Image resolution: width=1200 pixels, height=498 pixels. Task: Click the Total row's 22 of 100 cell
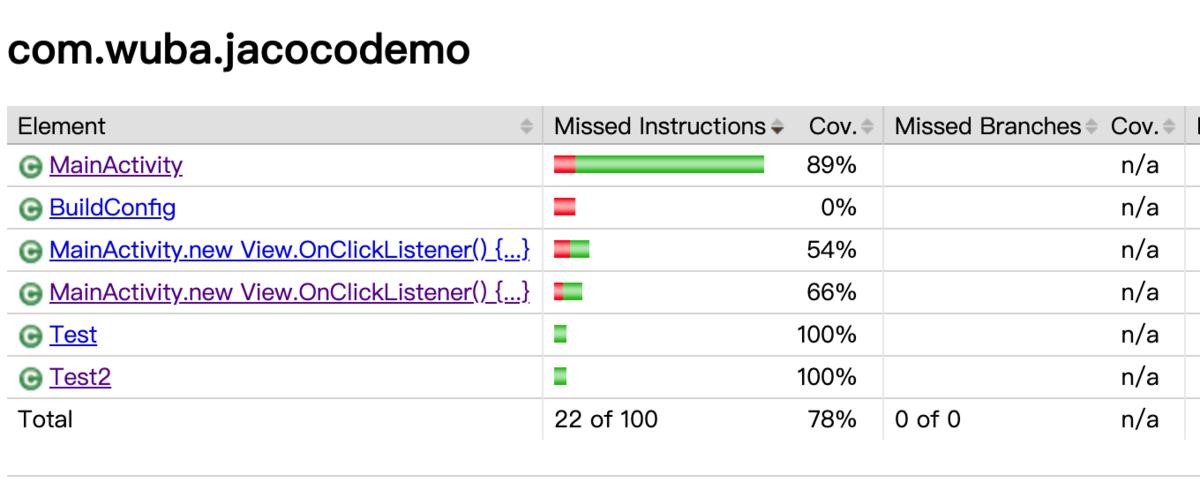(606, 419)
